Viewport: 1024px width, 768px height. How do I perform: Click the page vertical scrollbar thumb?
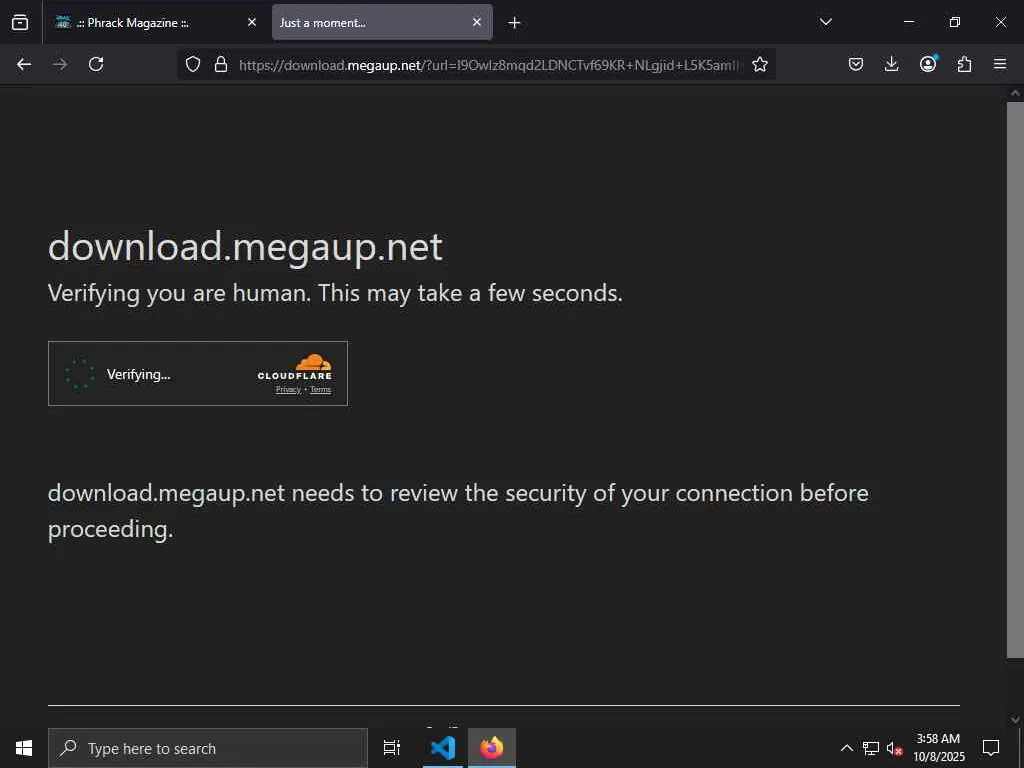[x=1015, y=379]
